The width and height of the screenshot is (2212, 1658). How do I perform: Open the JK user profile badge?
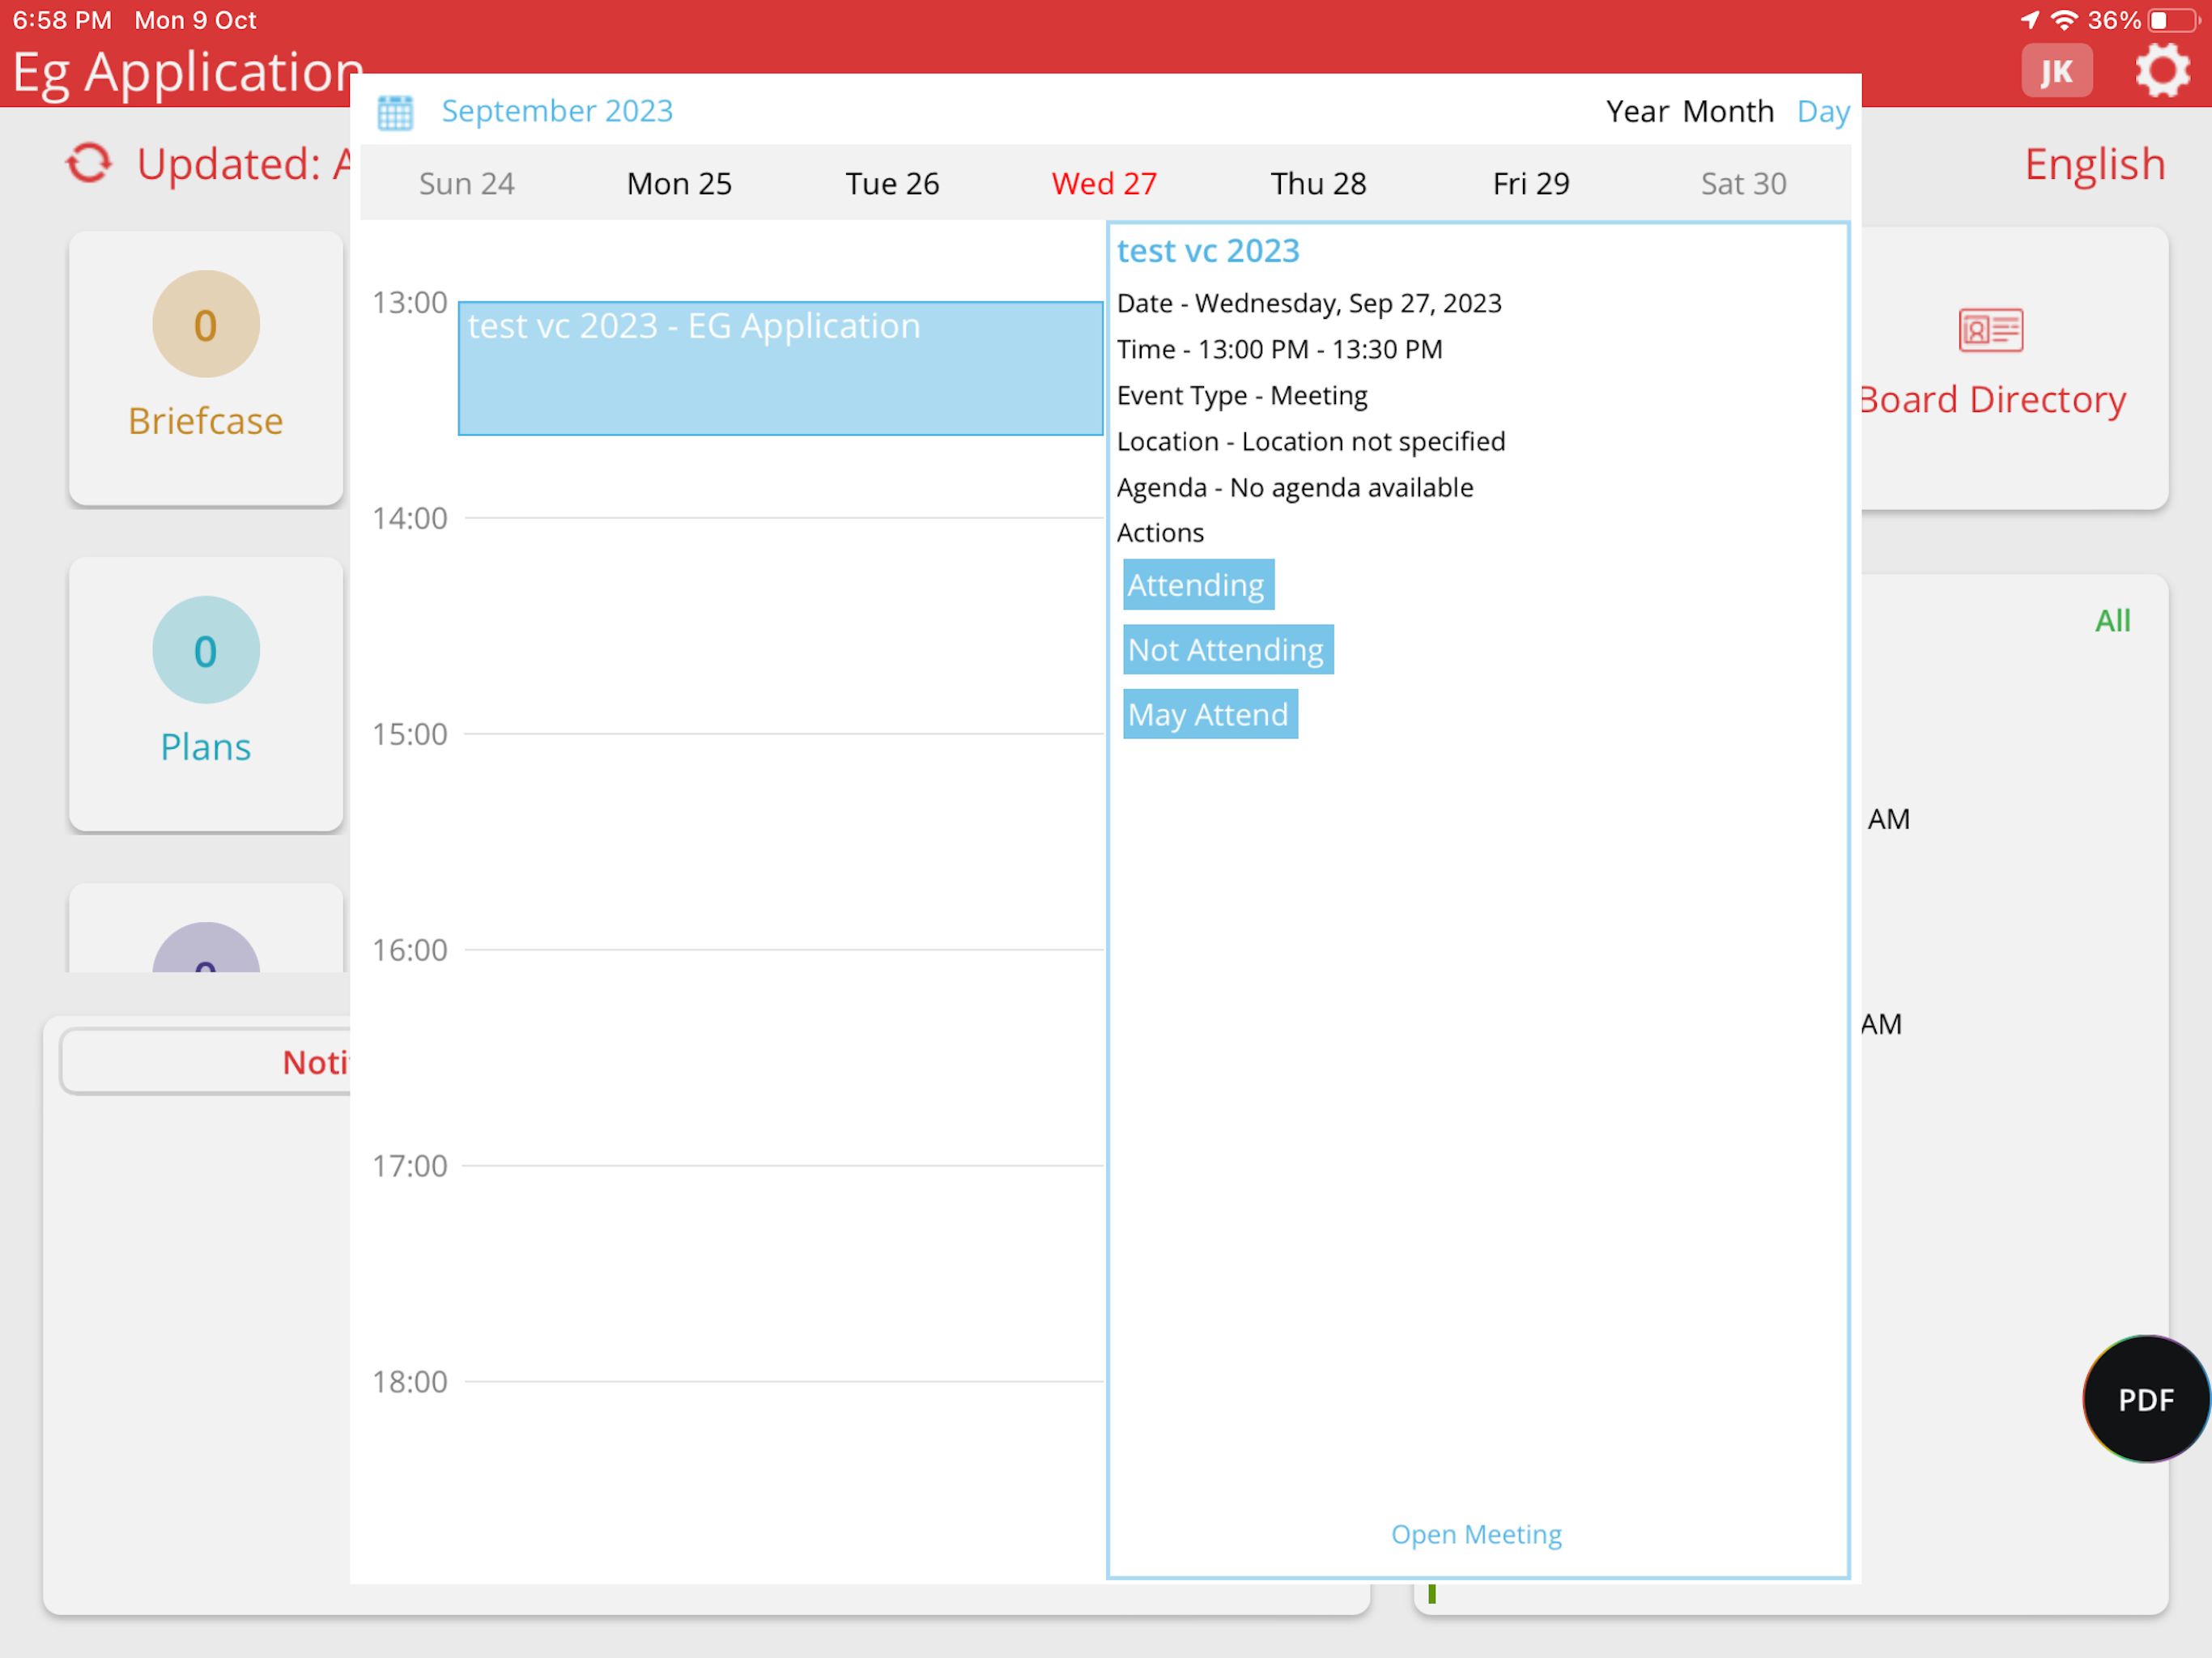pyautogui.click(x=2056, y=71)
